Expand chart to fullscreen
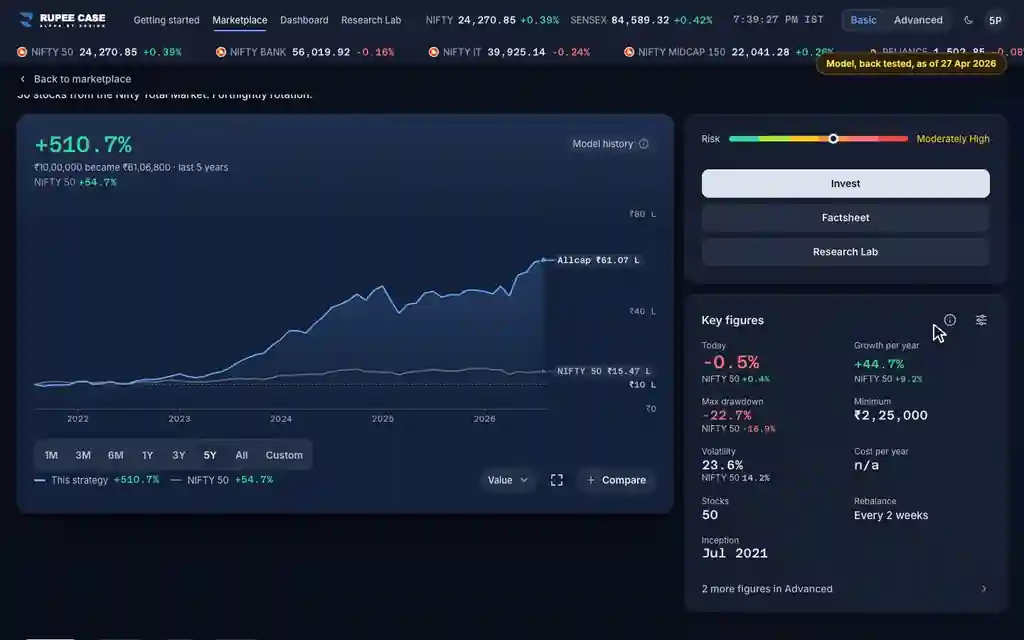1024x640 pixels. click(556, 480)
